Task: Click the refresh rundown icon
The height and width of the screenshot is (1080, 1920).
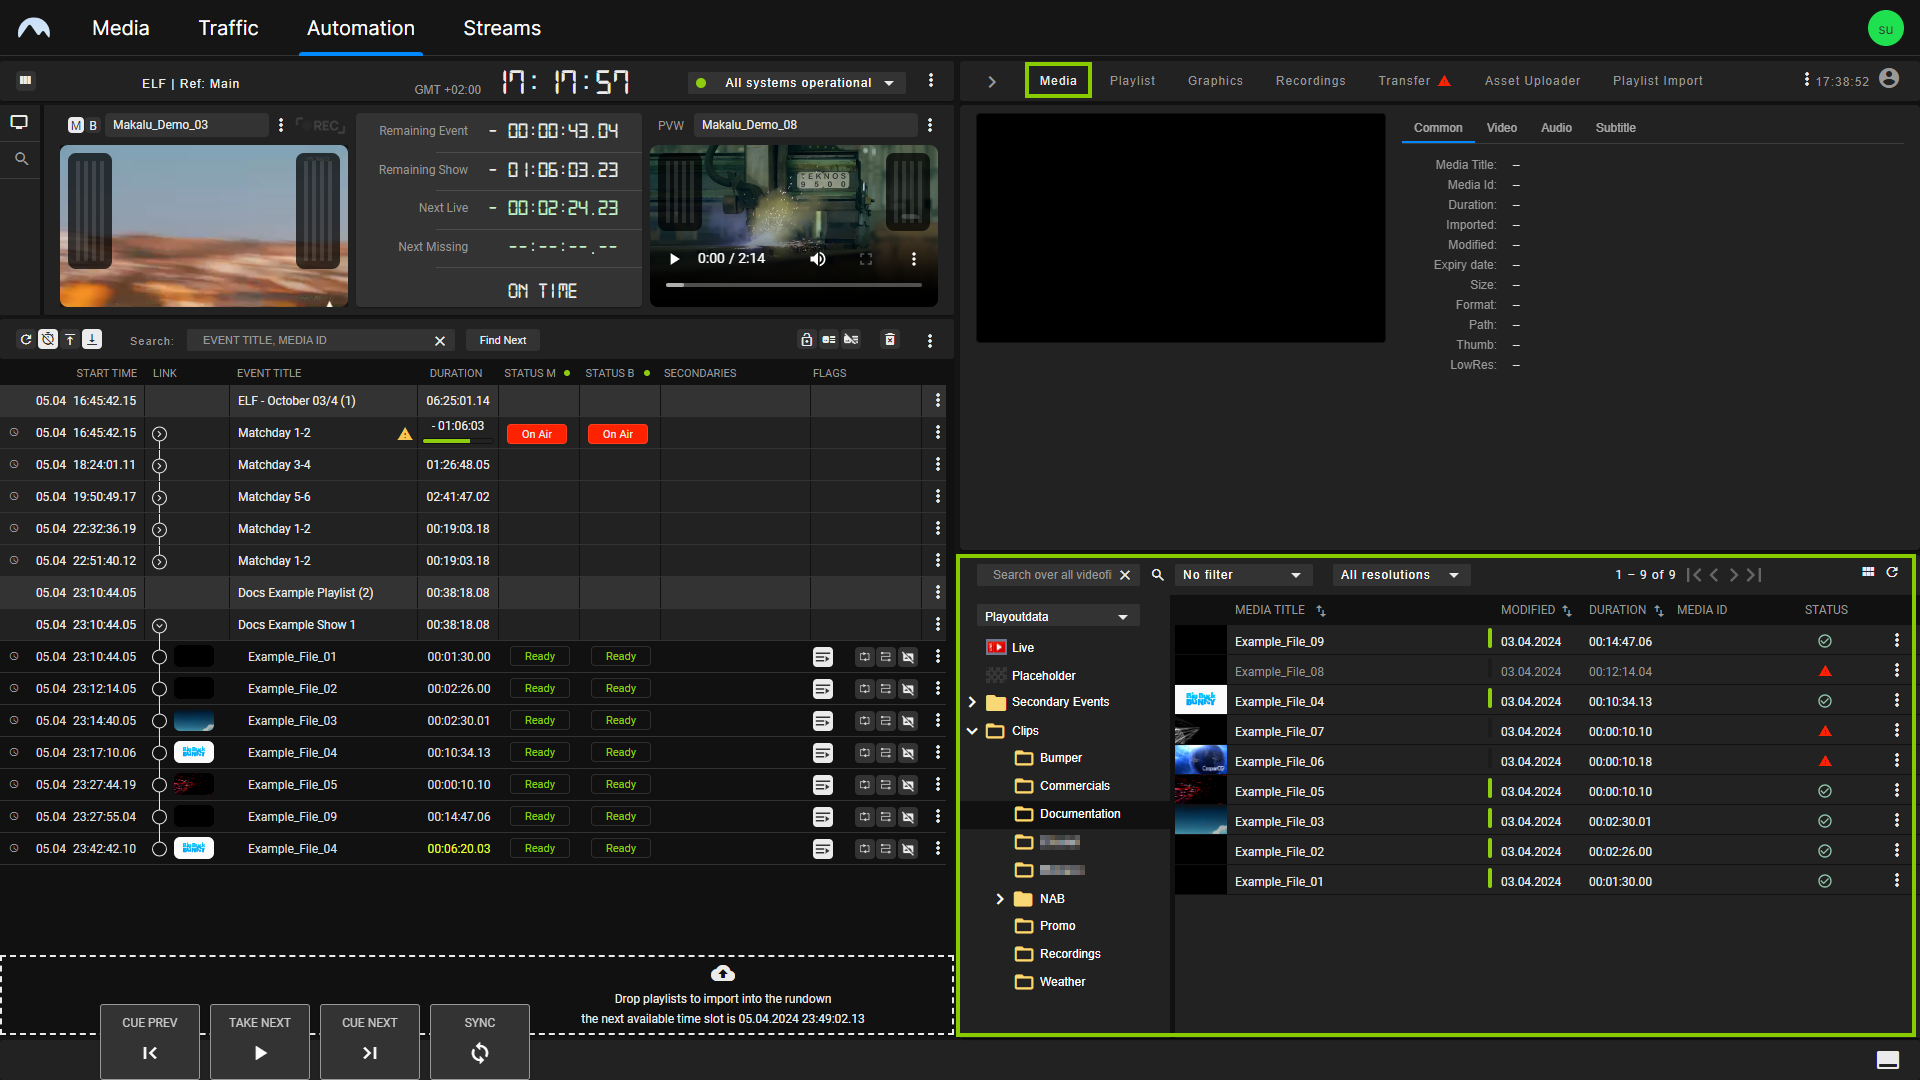Action: [26, 340]
